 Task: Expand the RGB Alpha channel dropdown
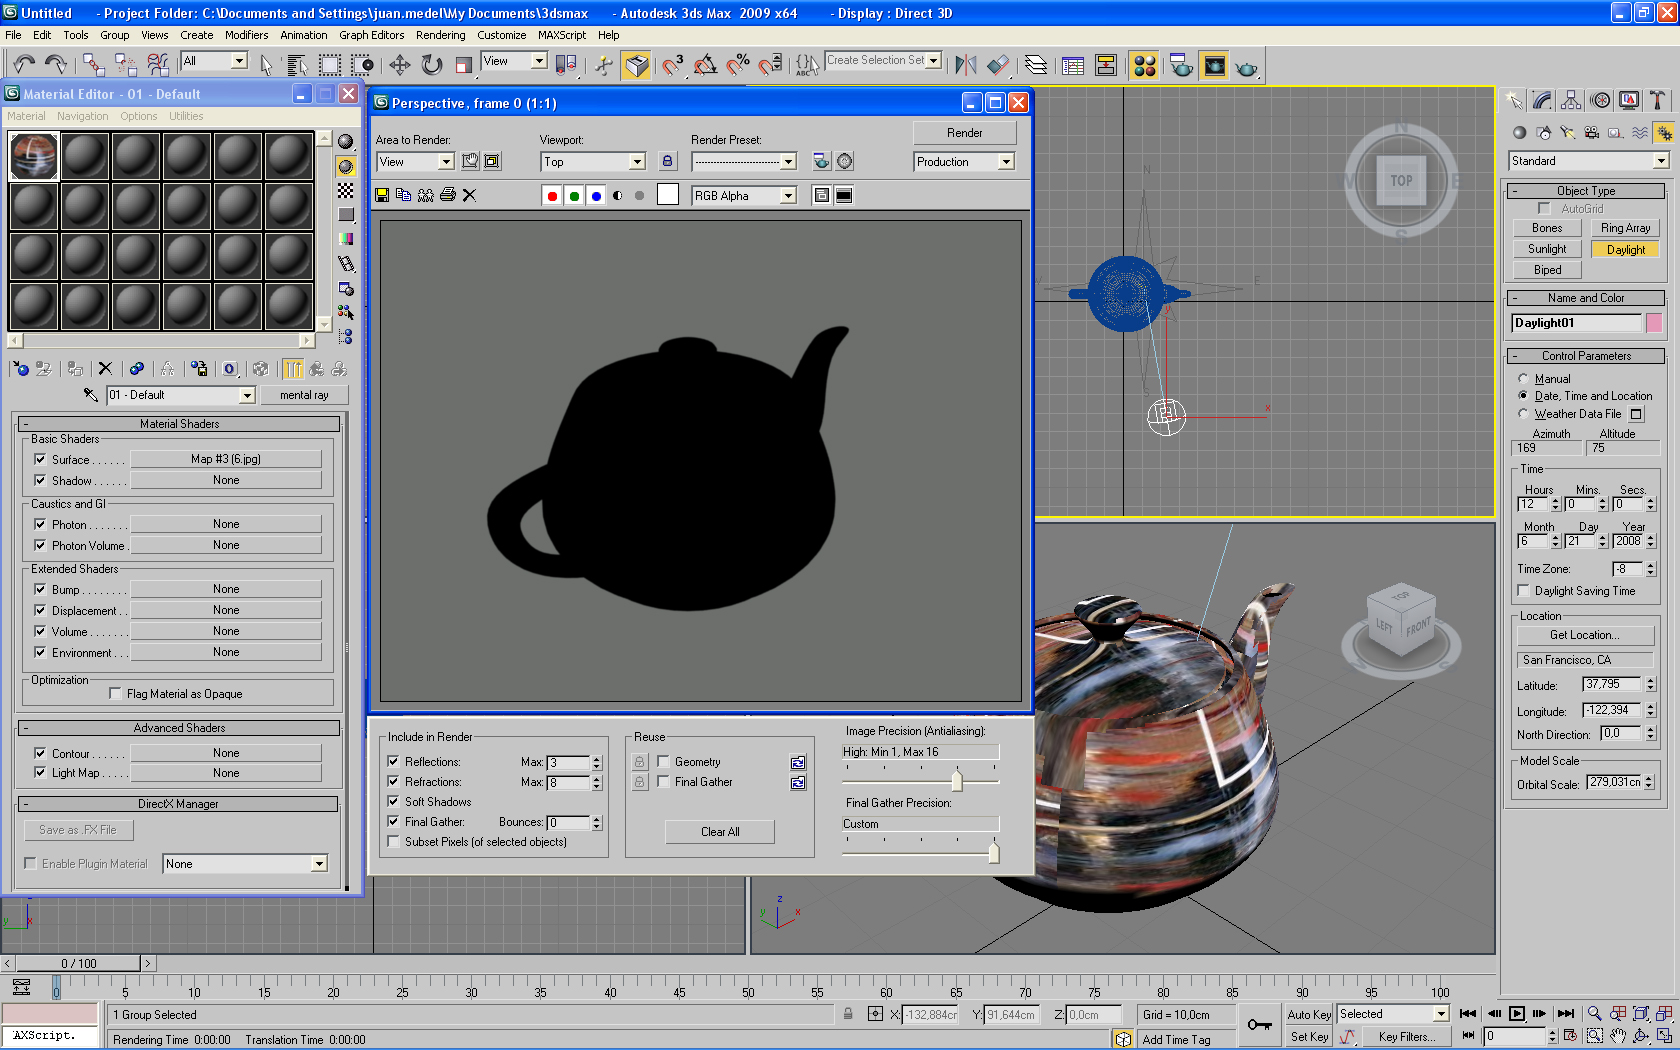click(x=788, y=196)
